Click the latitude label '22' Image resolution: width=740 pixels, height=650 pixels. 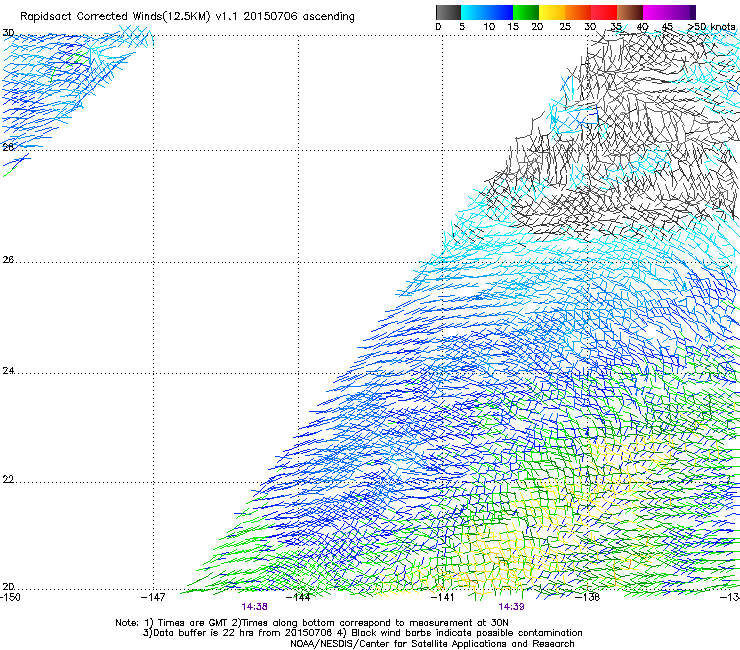pyautogui.click(x=8, y=480)
